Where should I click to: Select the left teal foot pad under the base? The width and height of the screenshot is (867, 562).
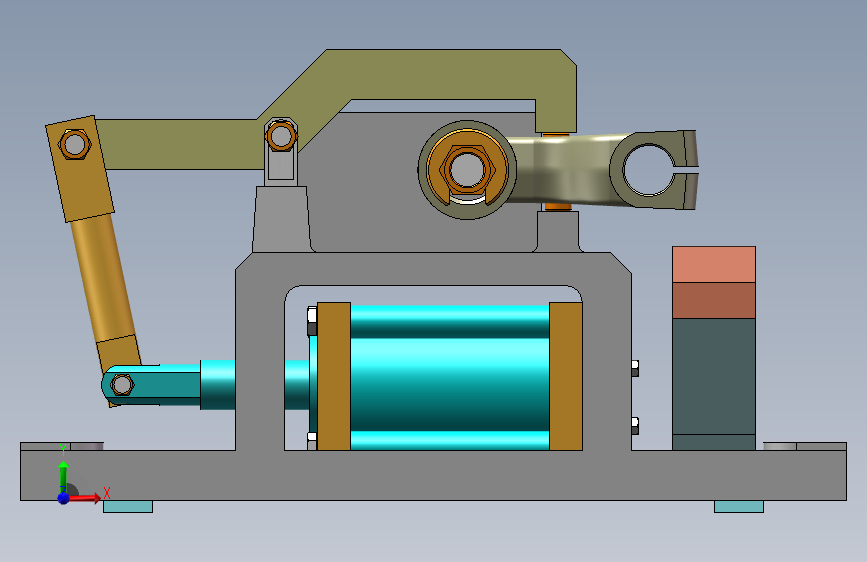[128, 506]
